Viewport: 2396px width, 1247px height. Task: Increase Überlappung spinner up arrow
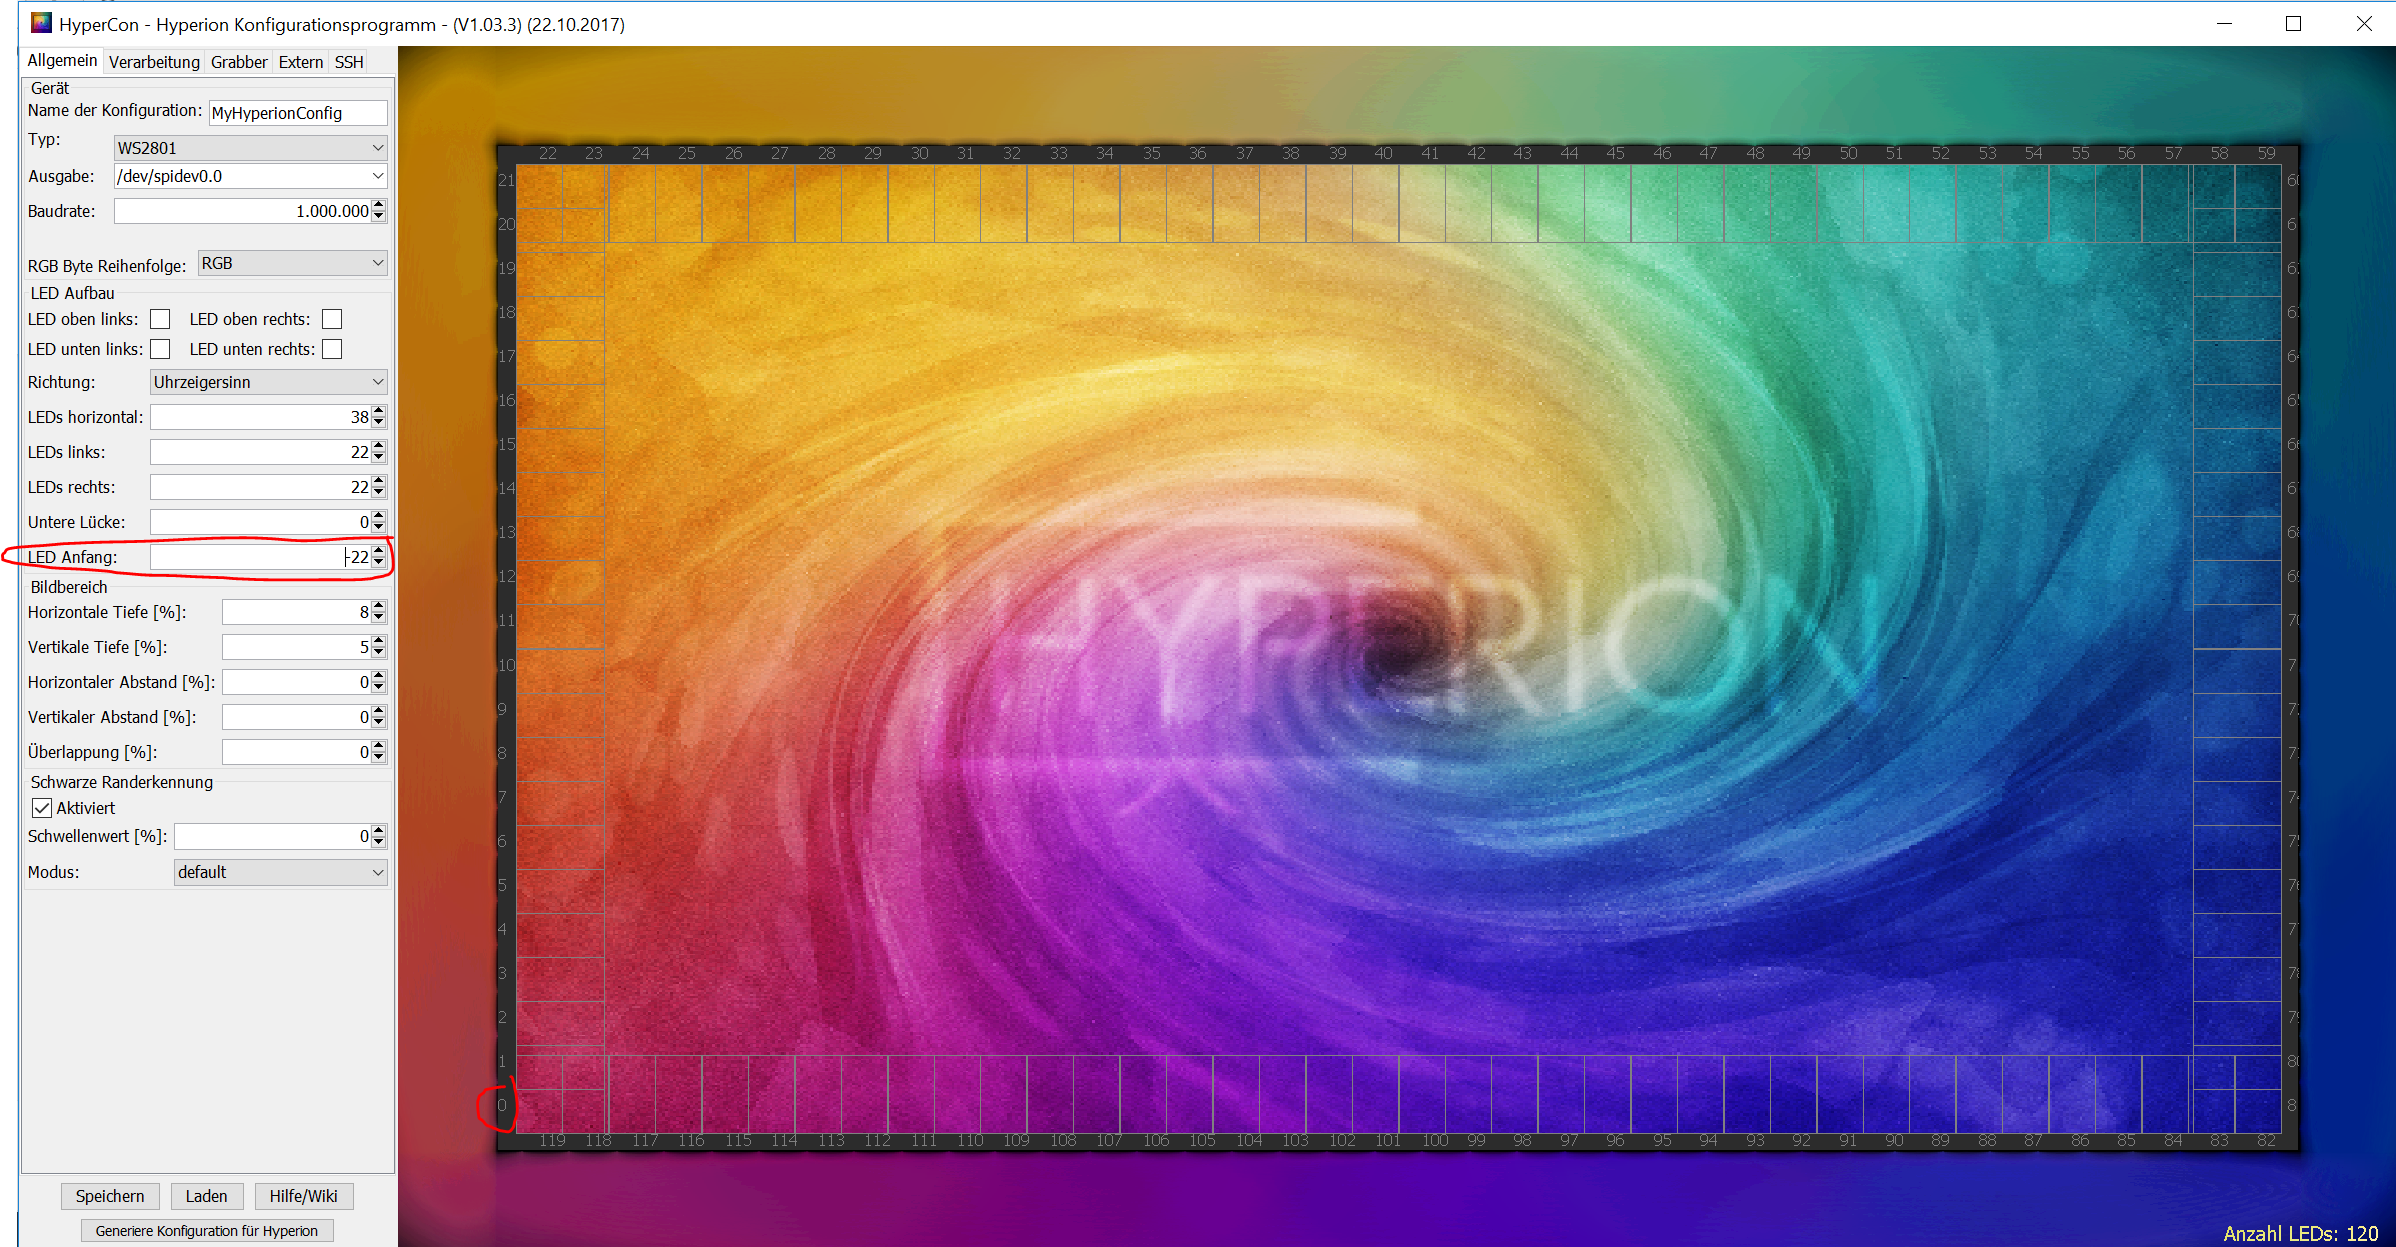click(378, 746)
